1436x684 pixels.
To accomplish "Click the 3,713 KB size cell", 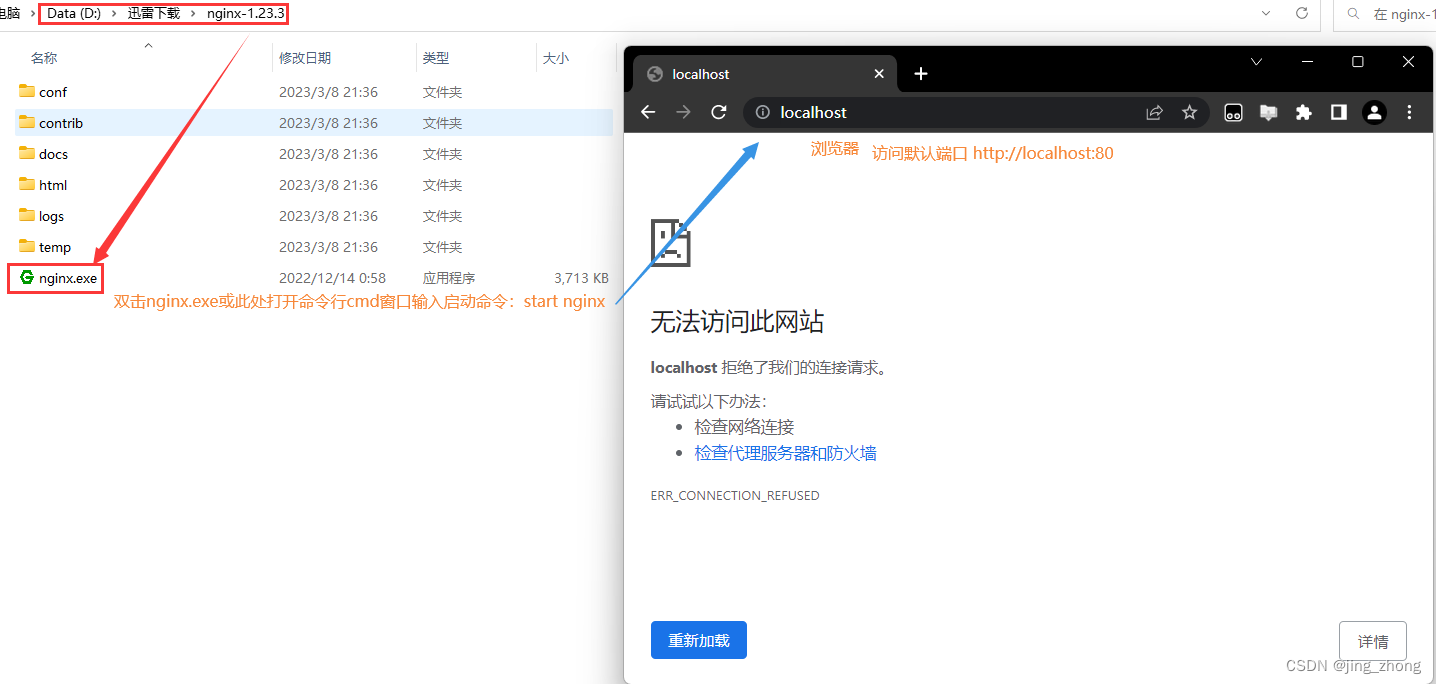I will (581, 278).
